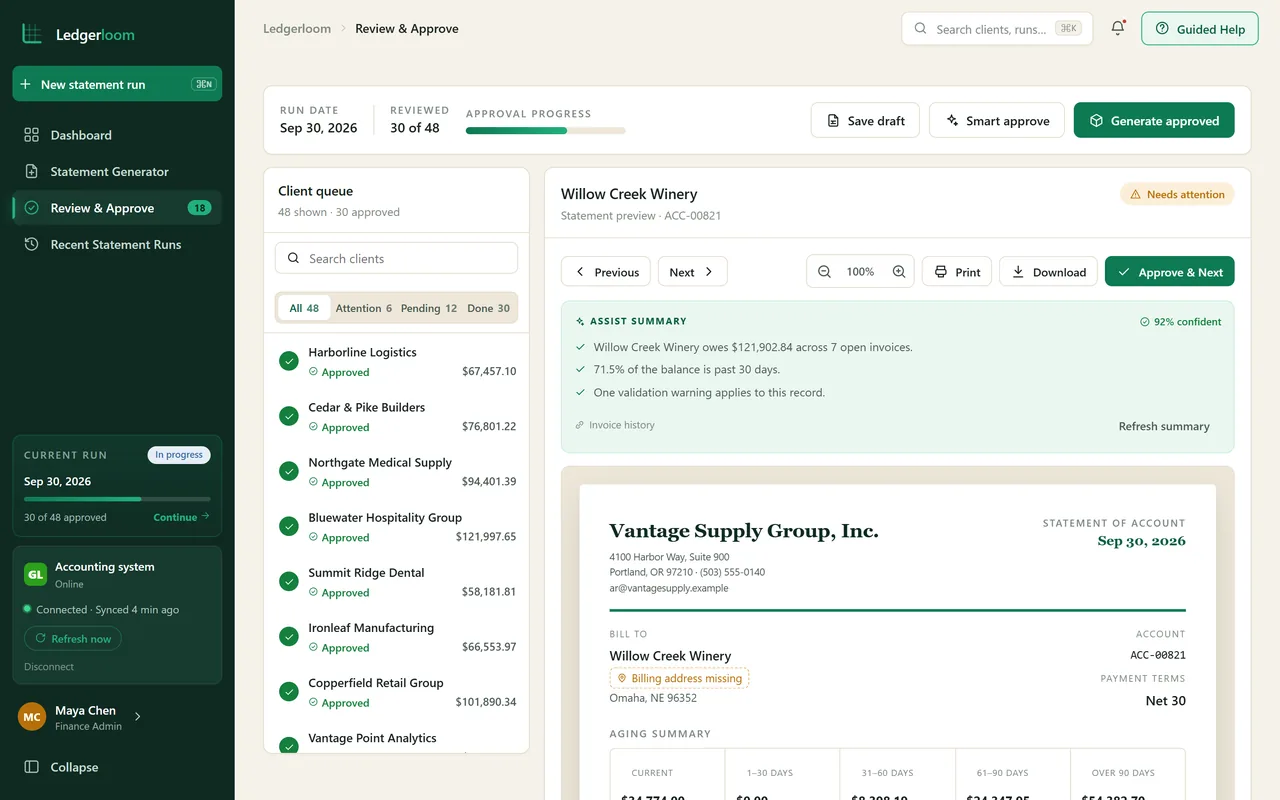Zoom out the statement preview
The height and width of the screenshot is (800, 1280).
pyautogui.click(x=825, y=272)
